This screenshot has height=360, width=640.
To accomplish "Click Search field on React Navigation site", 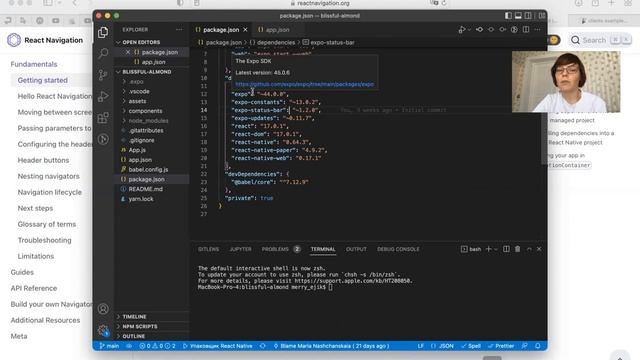I will tap(600, 40).
